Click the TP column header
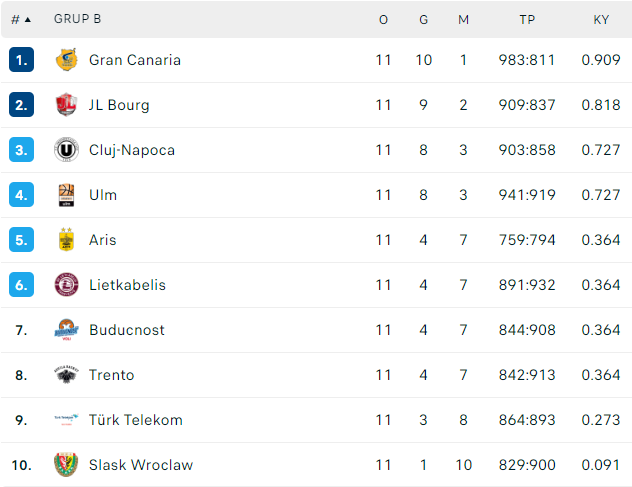Image resolution: width=632 pixels, height=487 pixels. pos(527,19)
